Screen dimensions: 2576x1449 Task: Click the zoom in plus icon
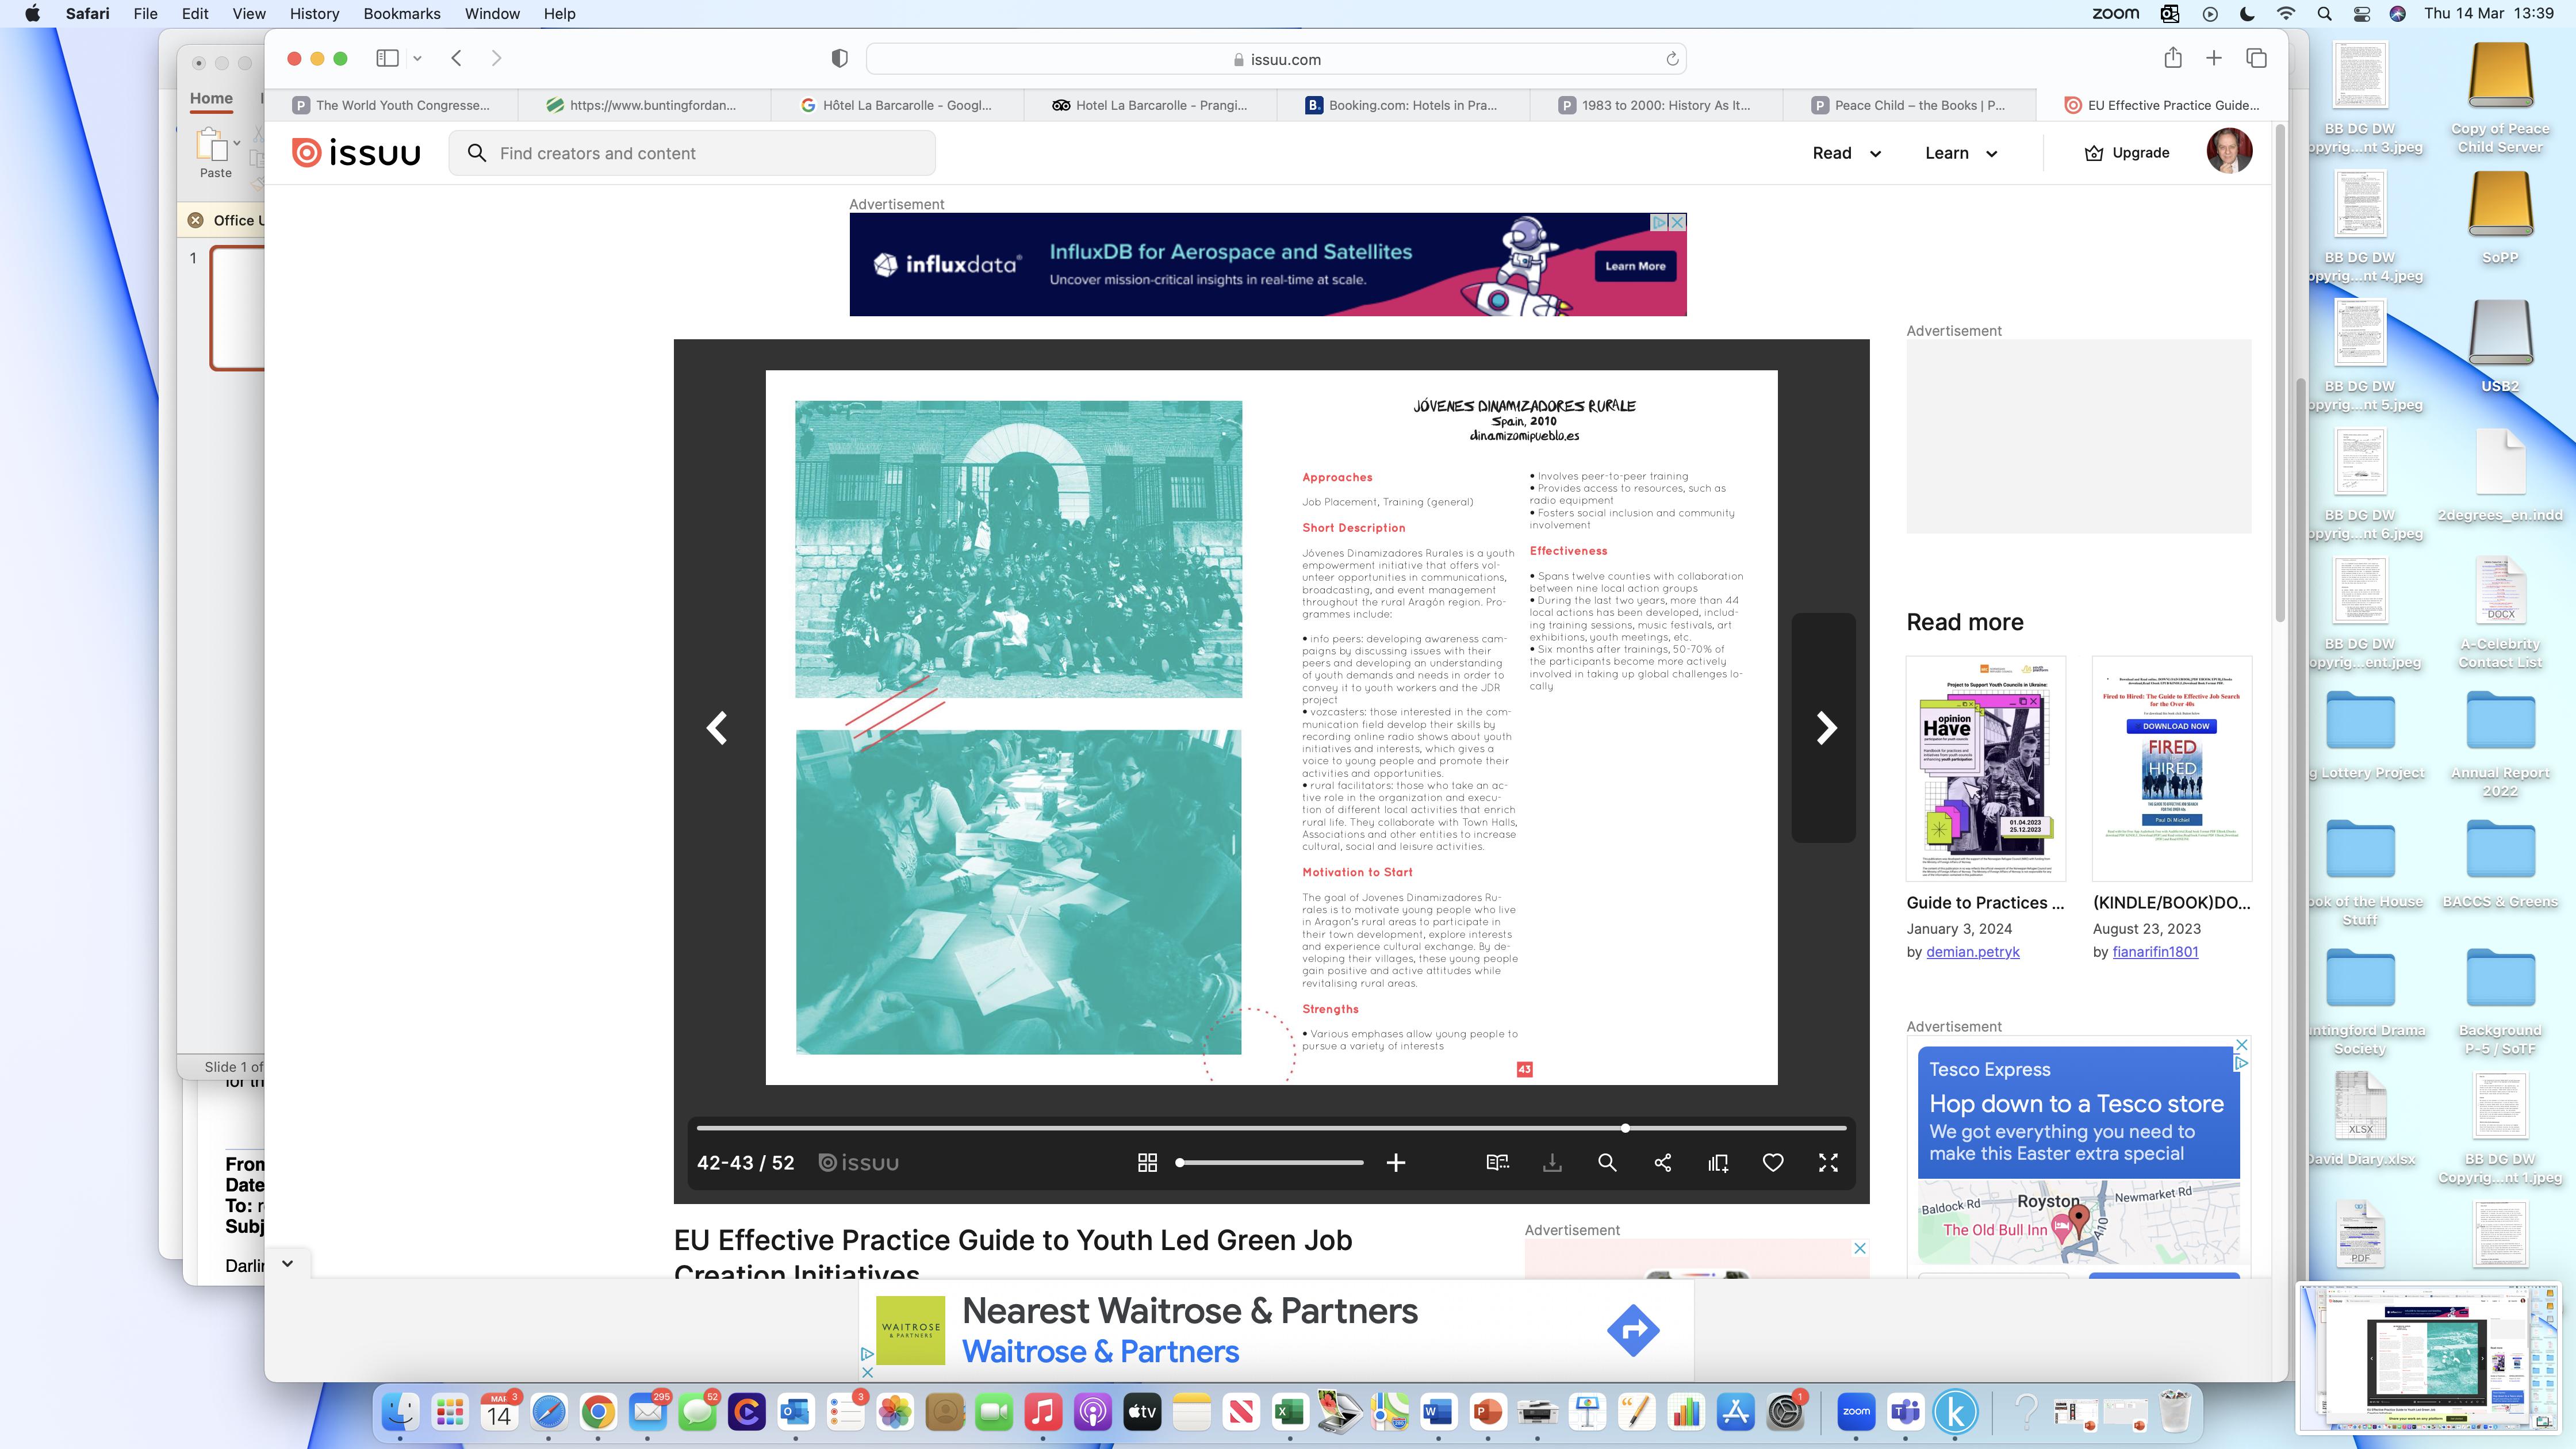click(x=1395, y=1162)
